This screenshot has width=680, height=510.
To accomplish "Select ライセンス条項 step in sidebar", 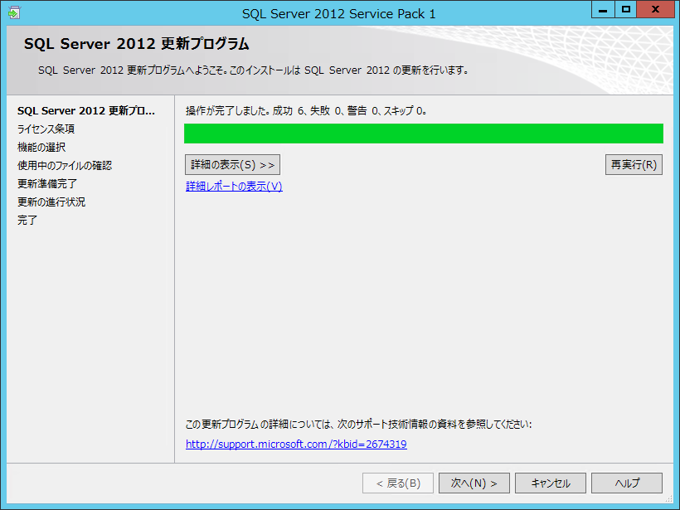I will [x=46, y=129].
